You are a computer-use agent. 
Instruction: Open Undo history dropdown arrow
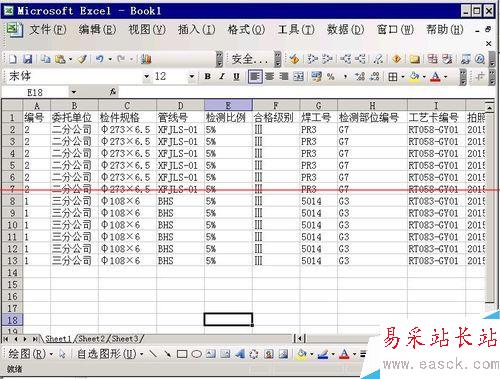[110, 60]
